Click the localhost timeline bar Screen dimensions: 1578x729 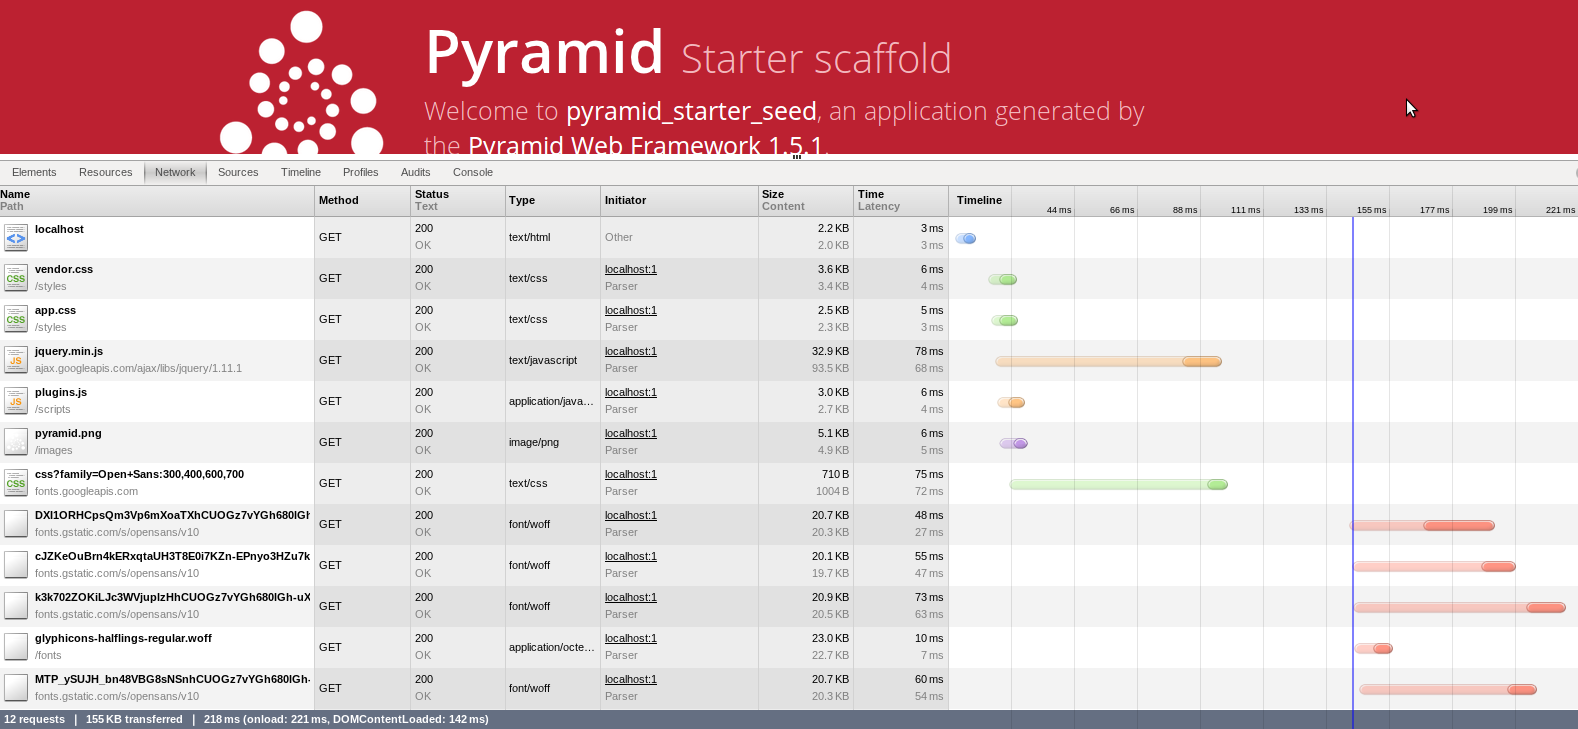966,238
